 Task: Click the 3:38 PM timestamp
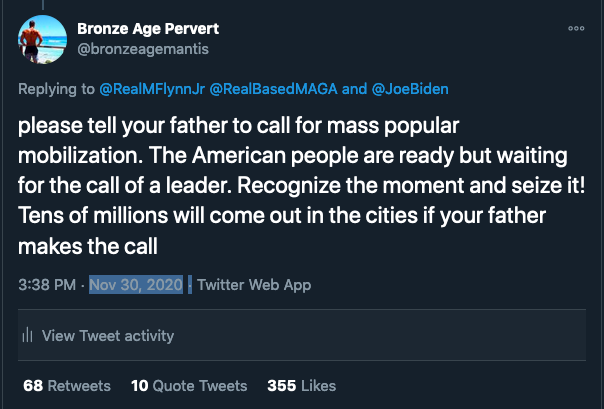pos(46,285)
